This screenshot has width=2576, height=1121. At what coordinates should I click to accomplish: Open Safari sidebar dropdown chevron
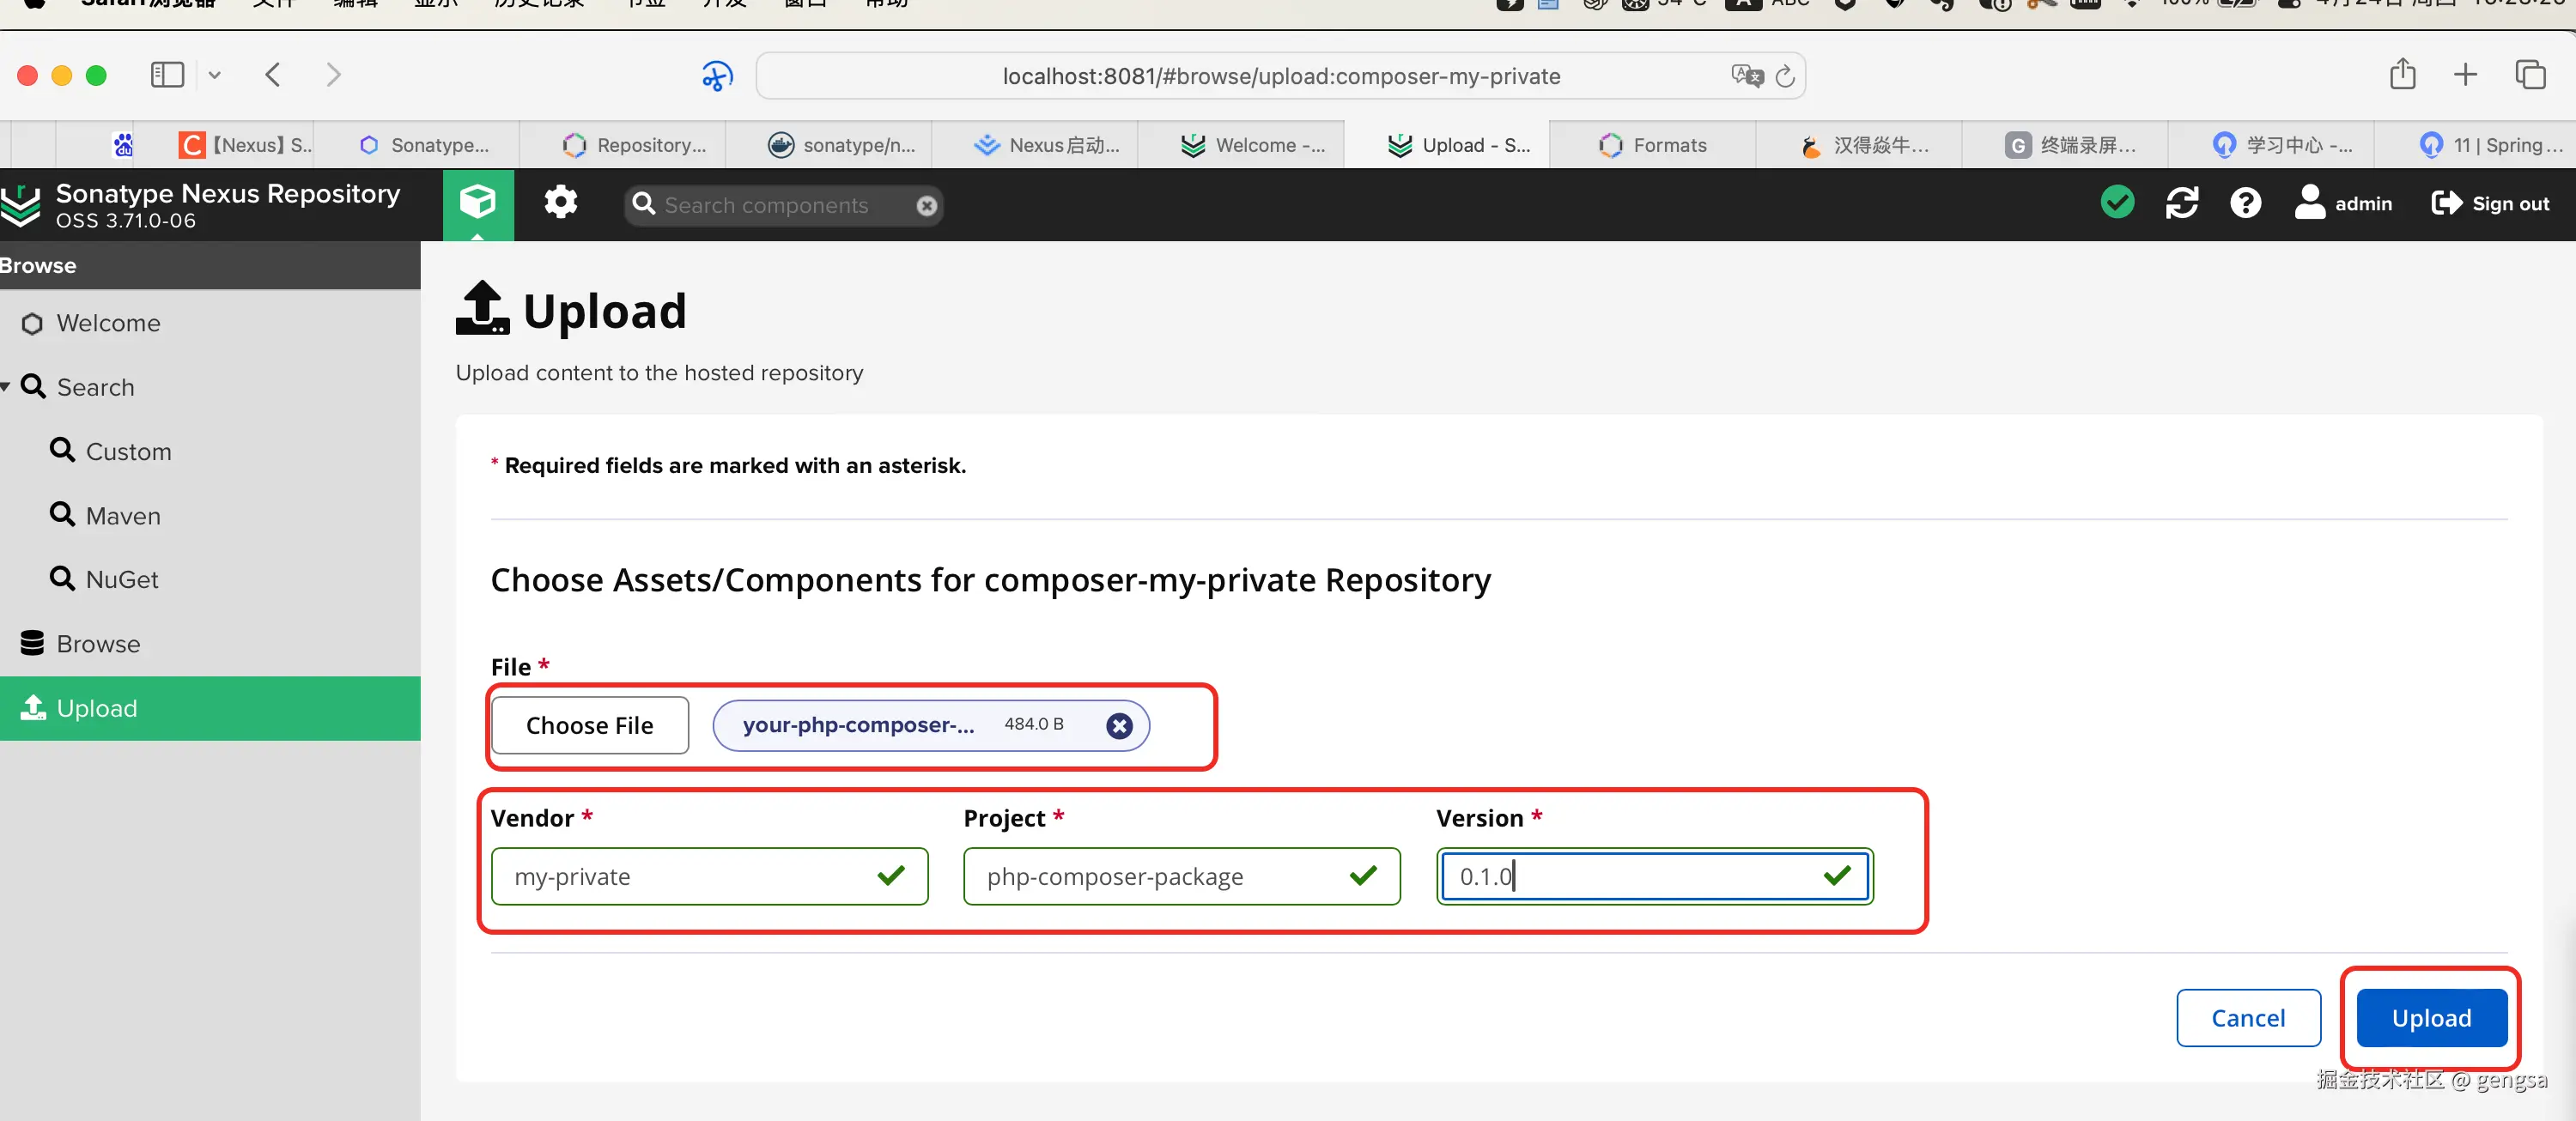(214, 75)
